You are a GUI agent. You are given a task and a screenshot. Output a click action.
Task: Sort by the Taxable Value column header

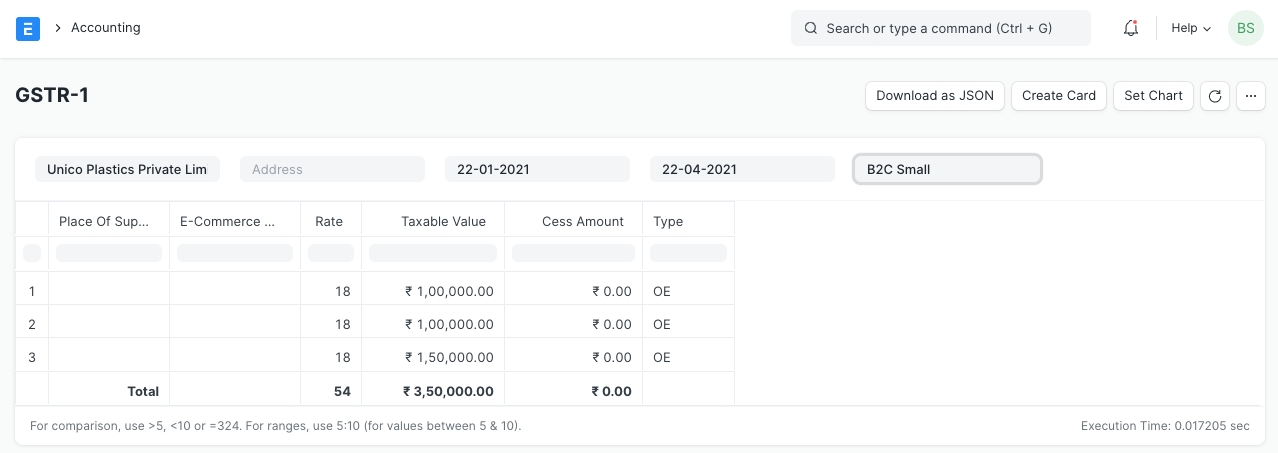tap(443, 221)
